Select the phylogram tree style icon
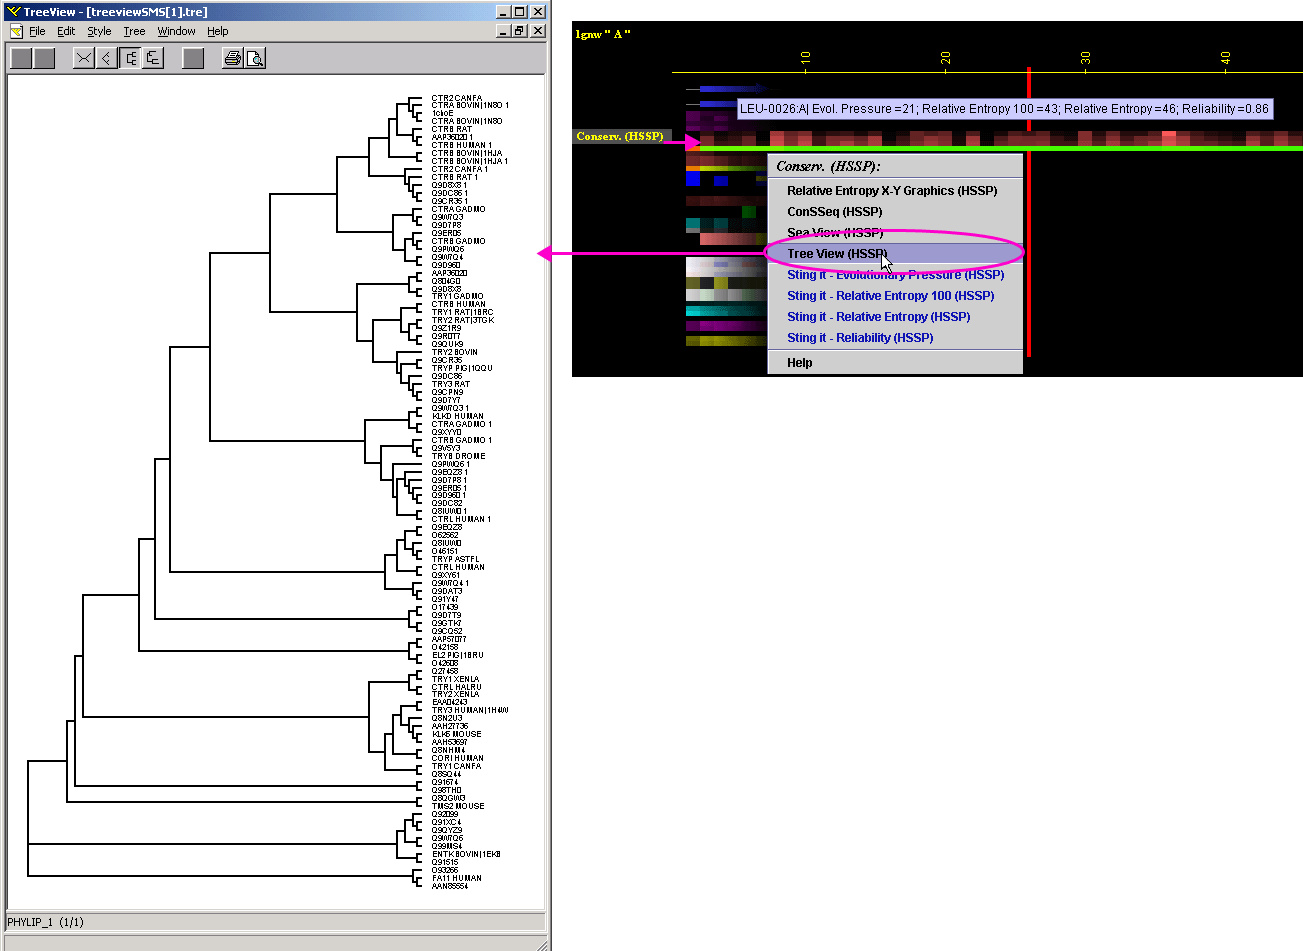The width and height of the screenshot is (1303, 951). click(152, 58)
